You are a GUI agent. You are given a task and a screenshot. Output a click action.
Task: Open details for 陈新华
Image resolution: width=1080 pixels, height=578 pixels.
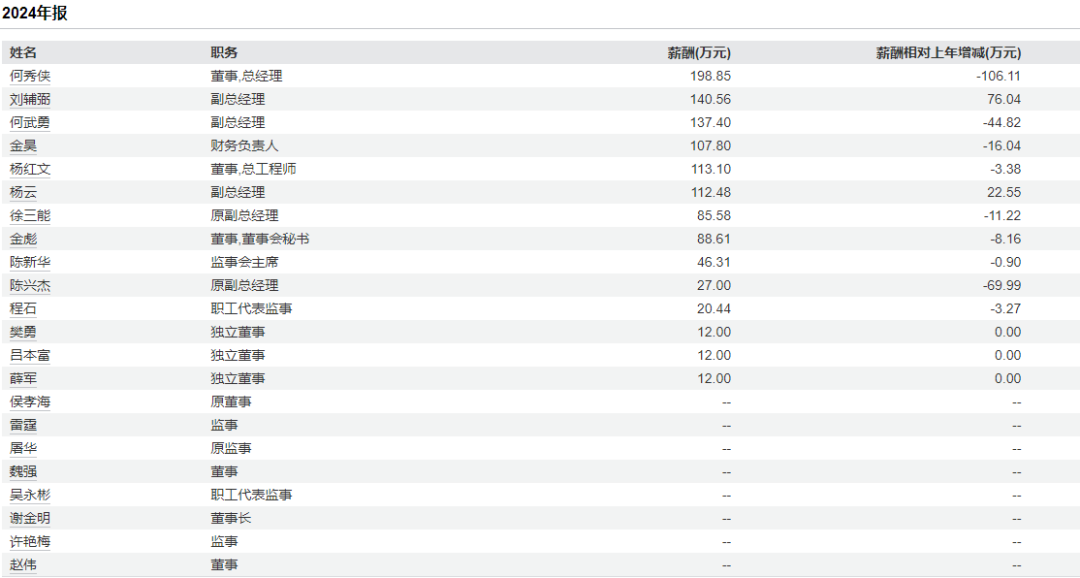point(30,262)
